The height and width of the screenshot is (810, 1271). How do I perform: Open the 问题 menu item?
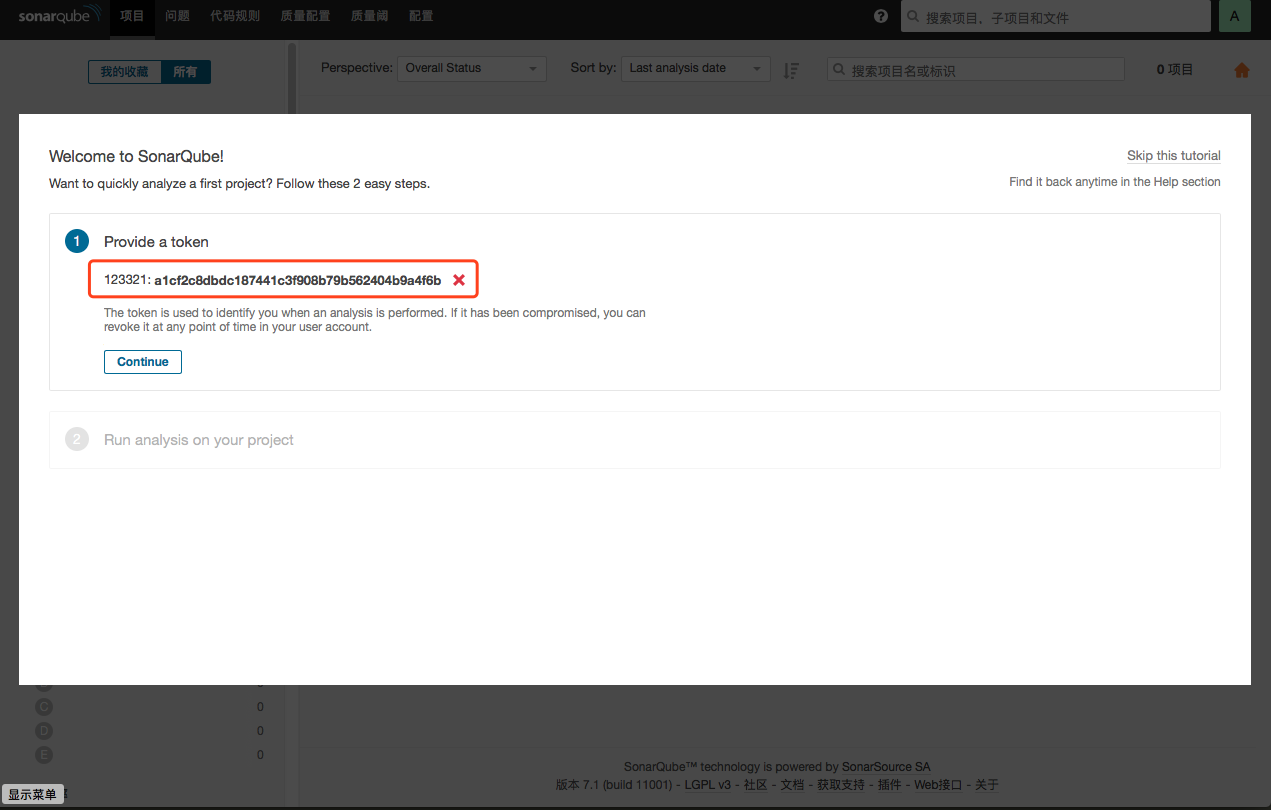pos(177,16)
